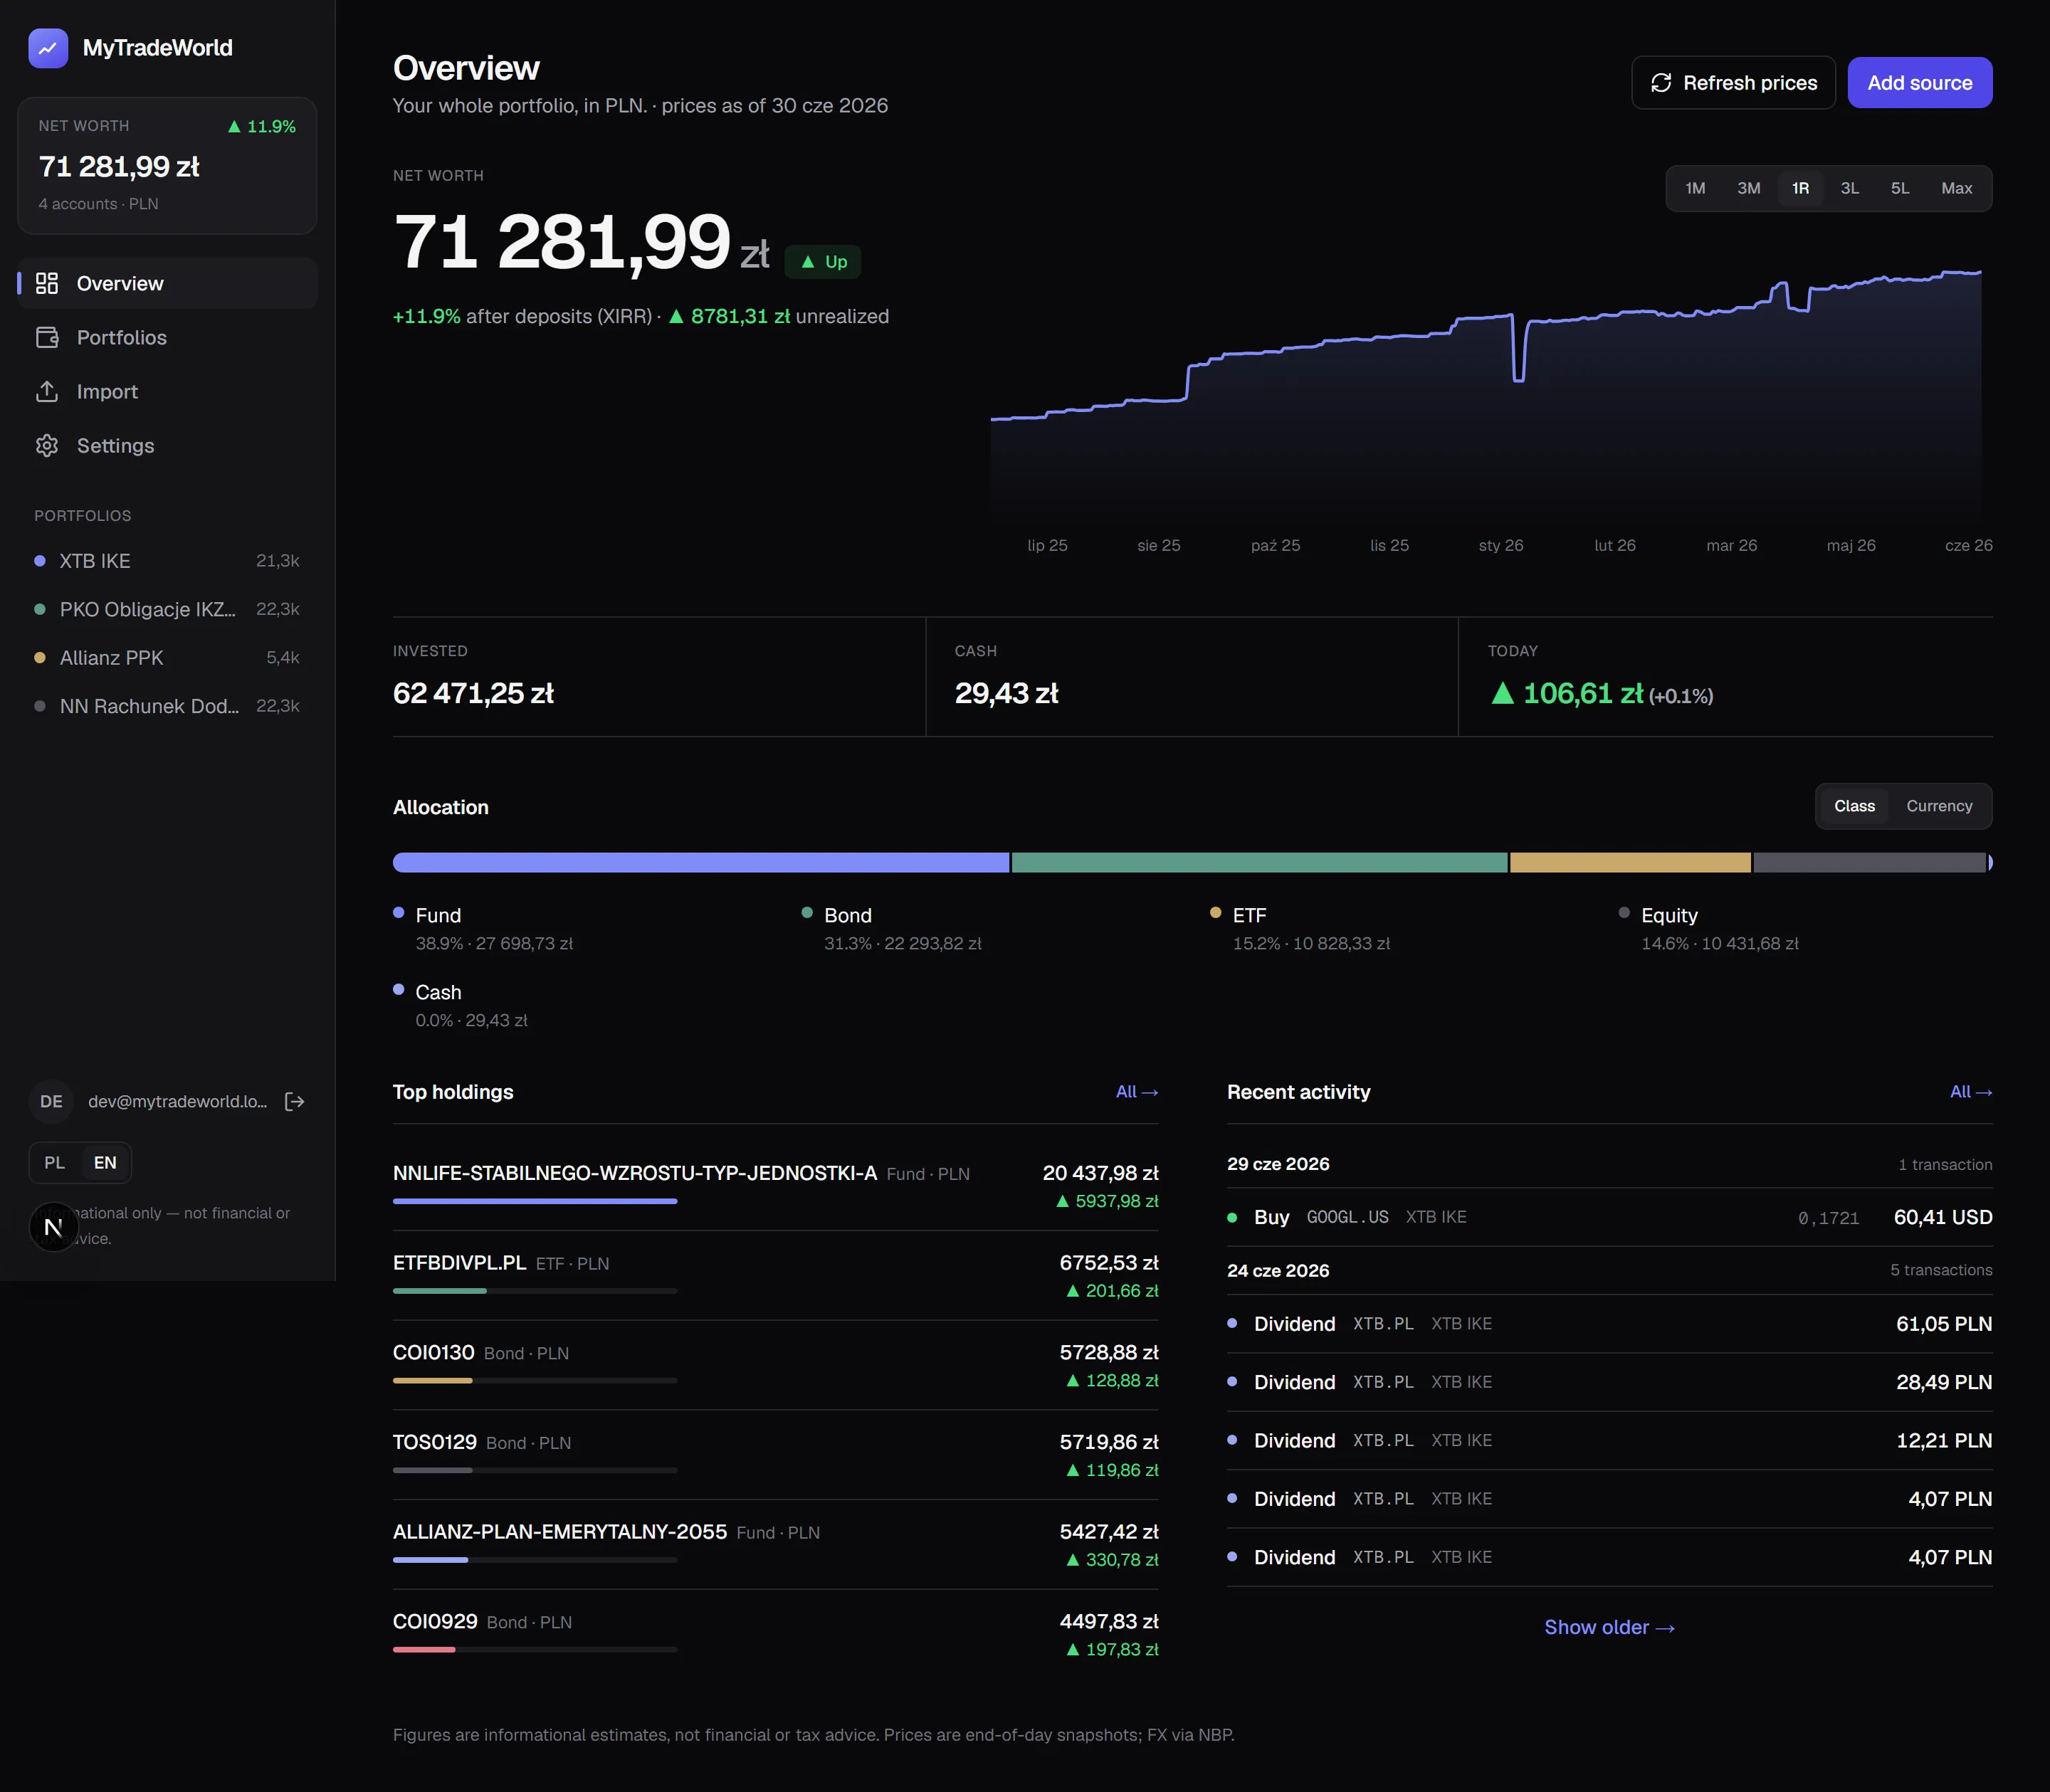Image resolution: width=2050 pixels, height=1792 pixels.
Task: Click the Cash value 29,43 zł
Action: coord(1006,693)
